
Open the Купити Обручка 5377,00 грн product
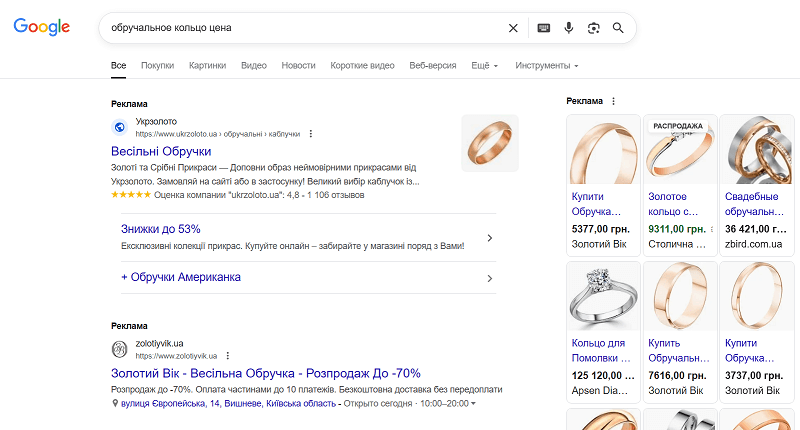click(603, 185)
